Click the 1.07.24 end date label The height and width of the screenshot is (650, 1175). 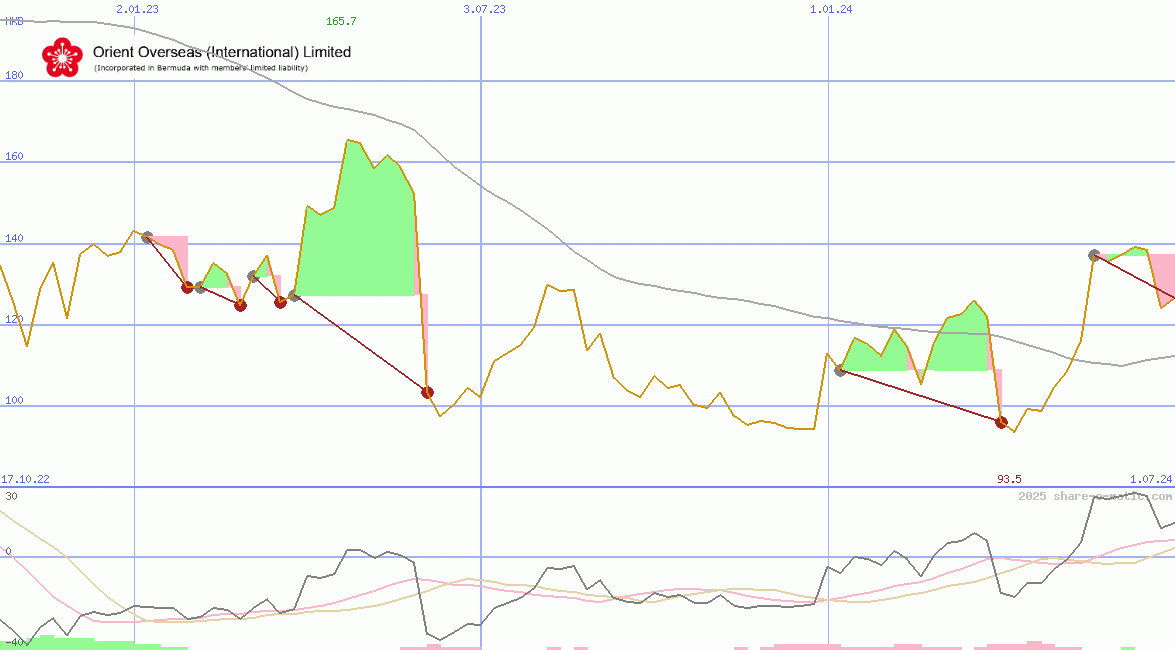(1150, 479)
